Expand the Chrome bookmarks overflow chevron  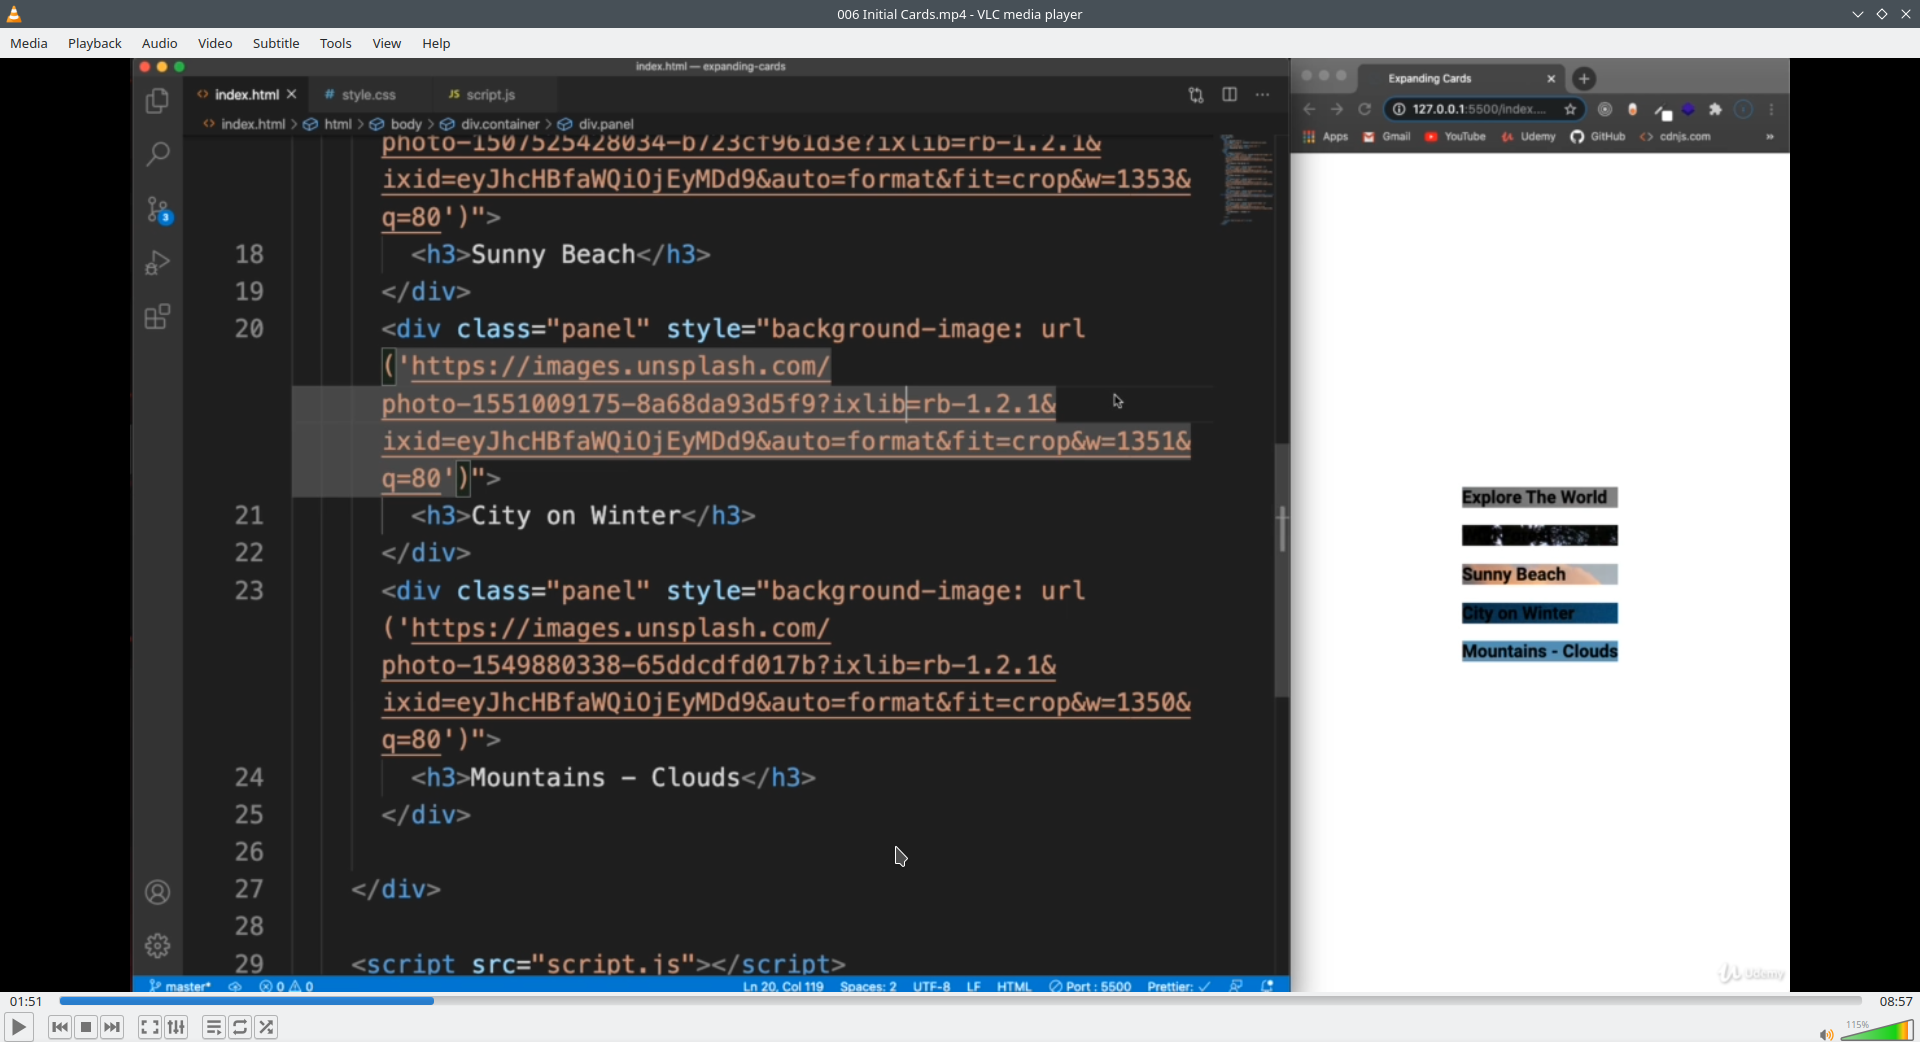click(1770, 137)
